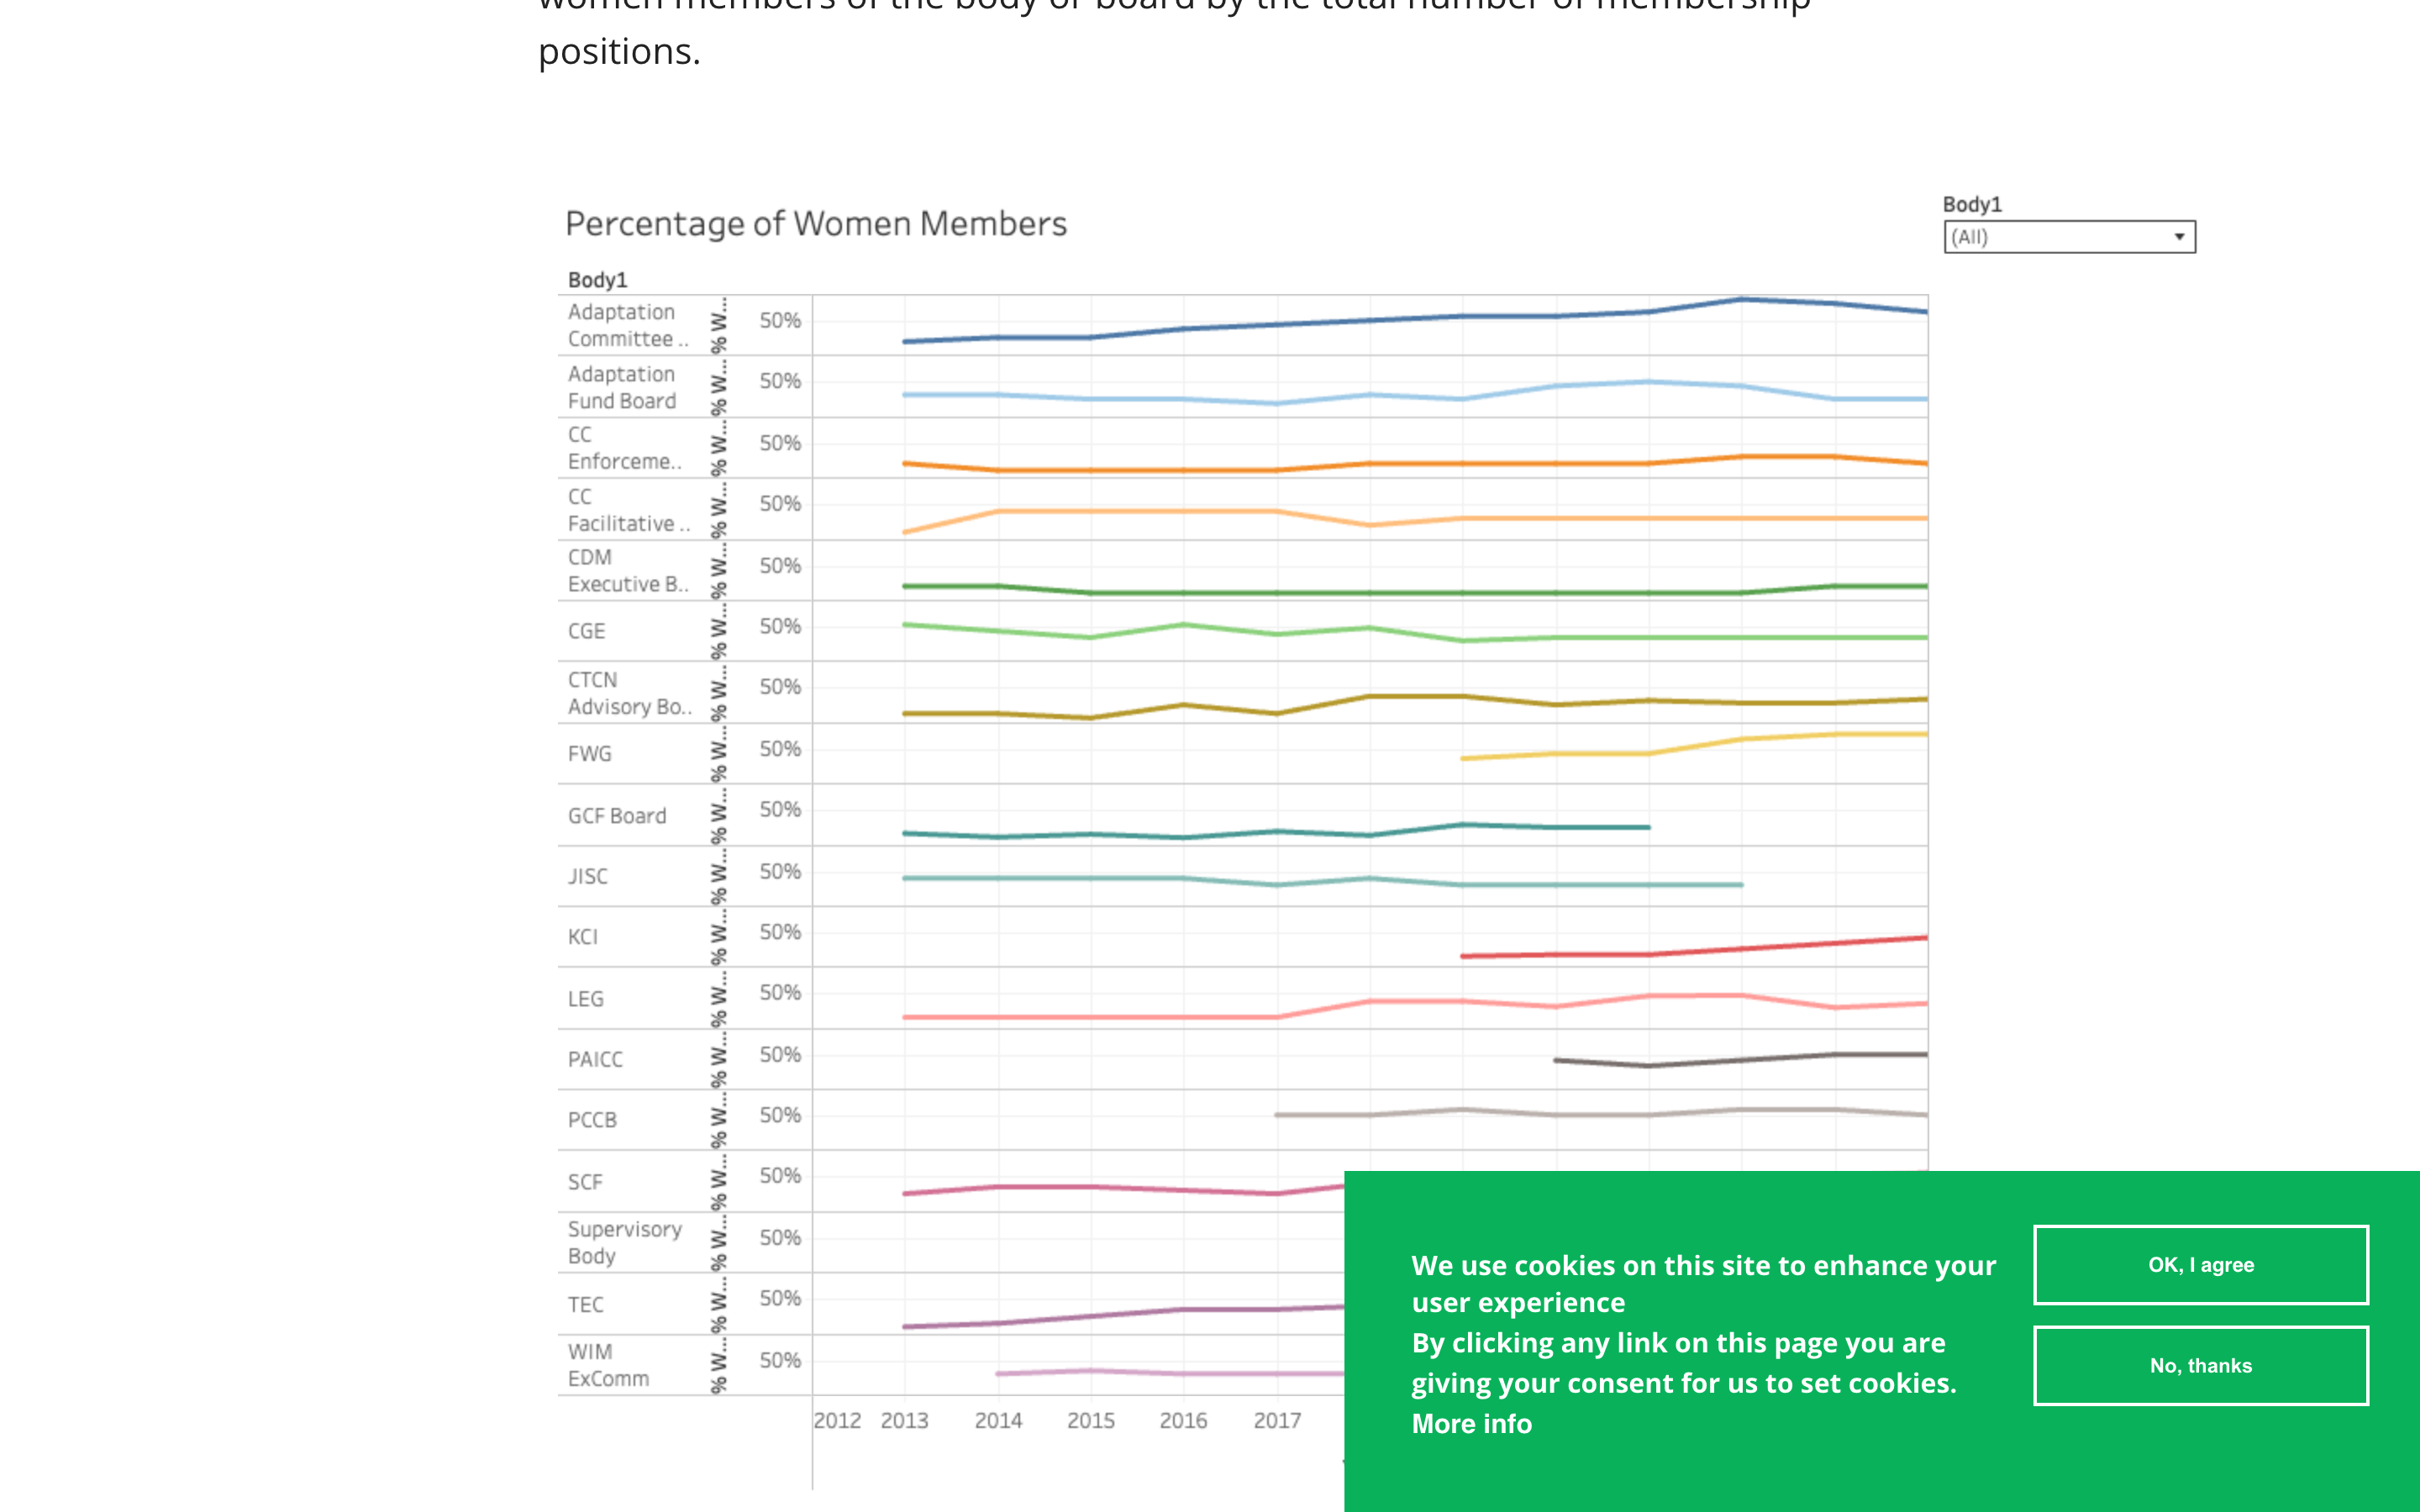Viewport: 2420px width, 1512px height.
Task: Click the 2017 axis year label
Action: (1277, 1419)
